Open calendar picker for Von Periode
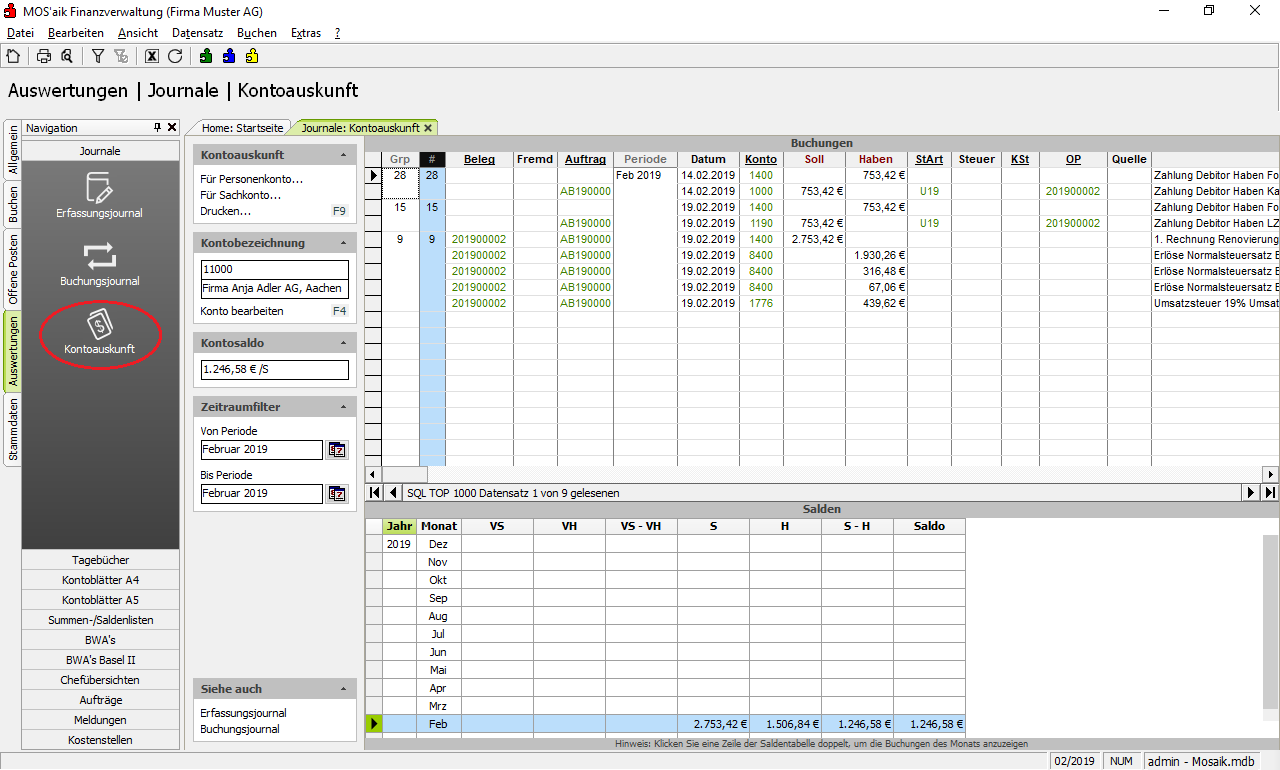 point(337,450)
